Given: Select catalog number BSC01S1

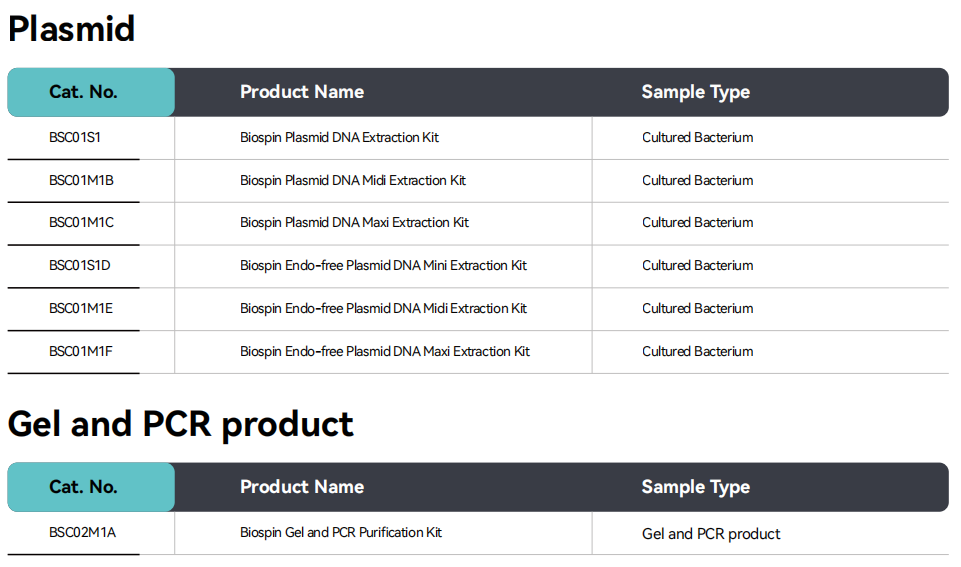Looking at the screenshot, I should (75, 137).
